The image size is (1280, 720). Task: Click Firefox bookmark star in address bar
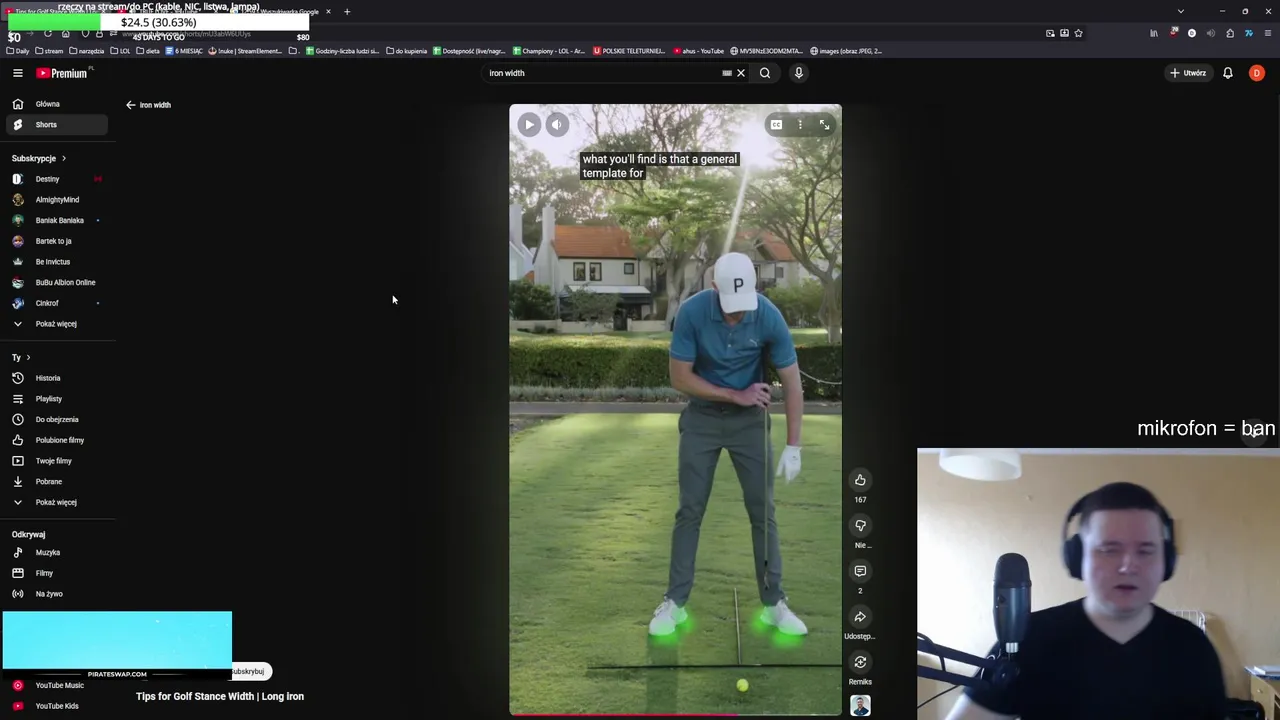pyautogui.click(x=1078, y=33)
